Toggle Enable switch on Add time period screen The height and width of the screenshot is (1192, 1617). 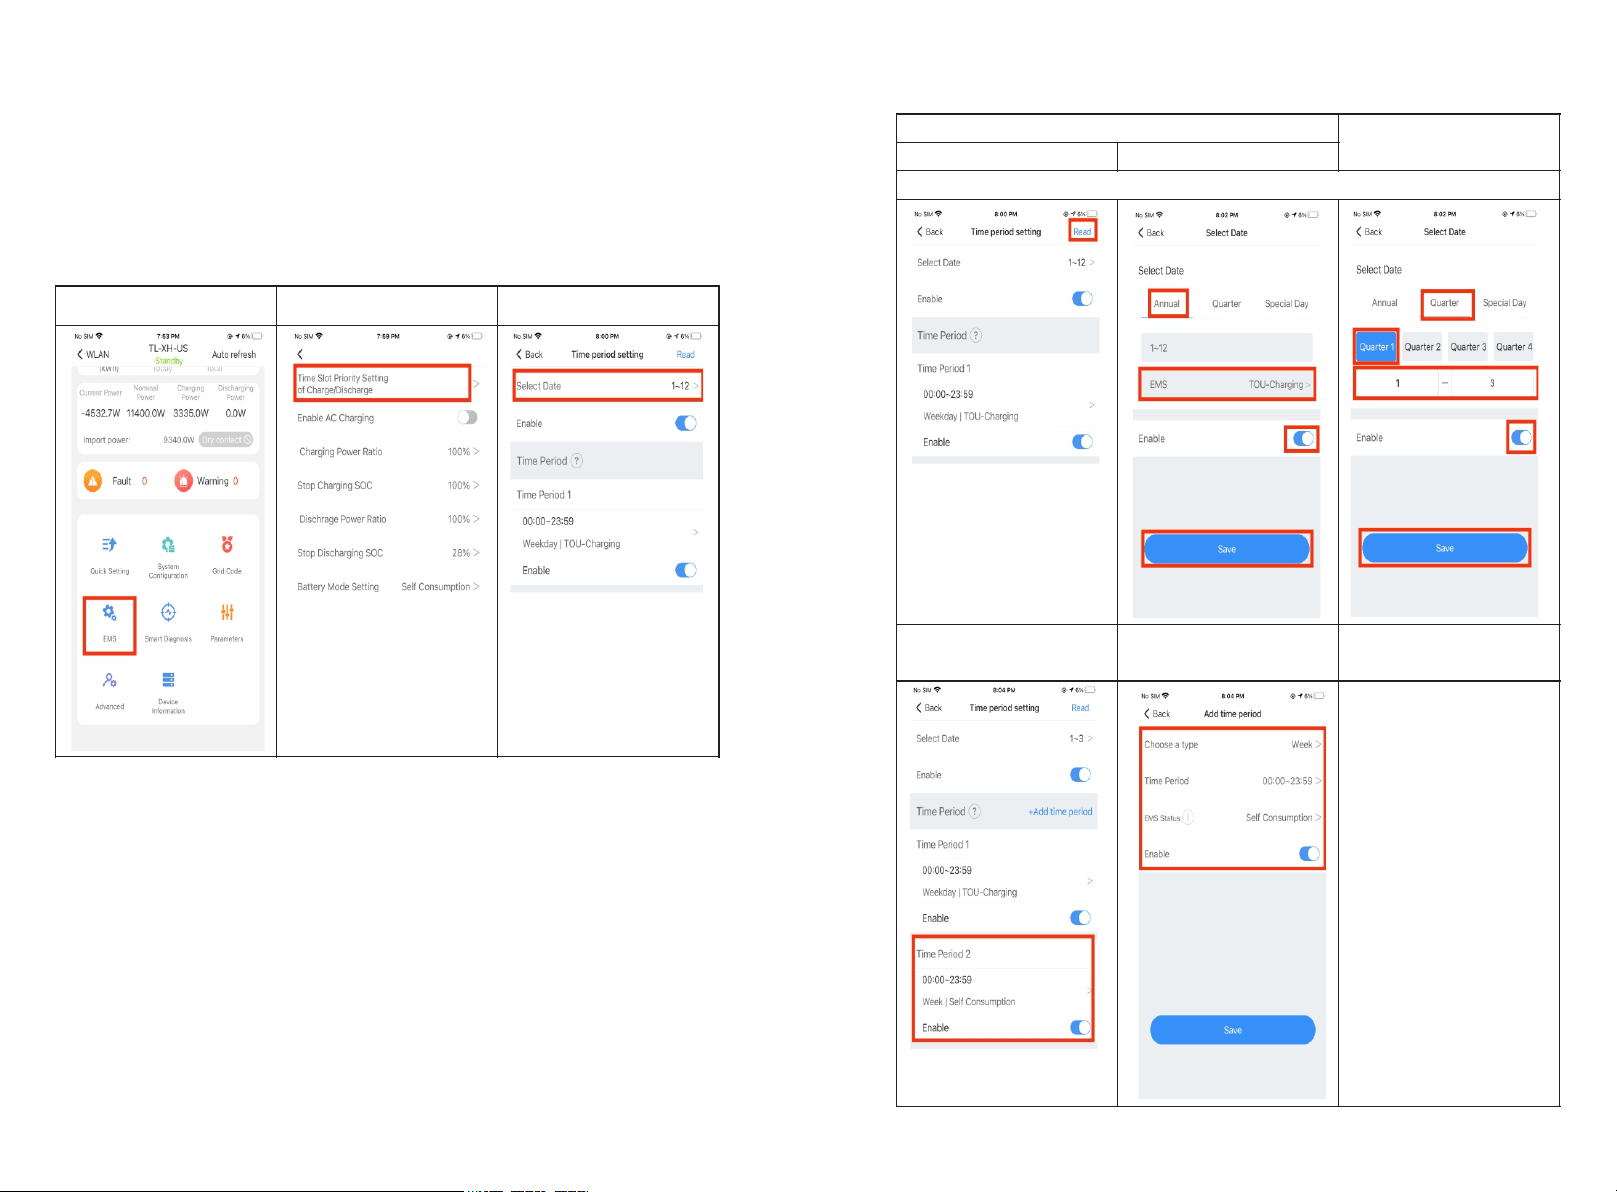coord(1309,853)
